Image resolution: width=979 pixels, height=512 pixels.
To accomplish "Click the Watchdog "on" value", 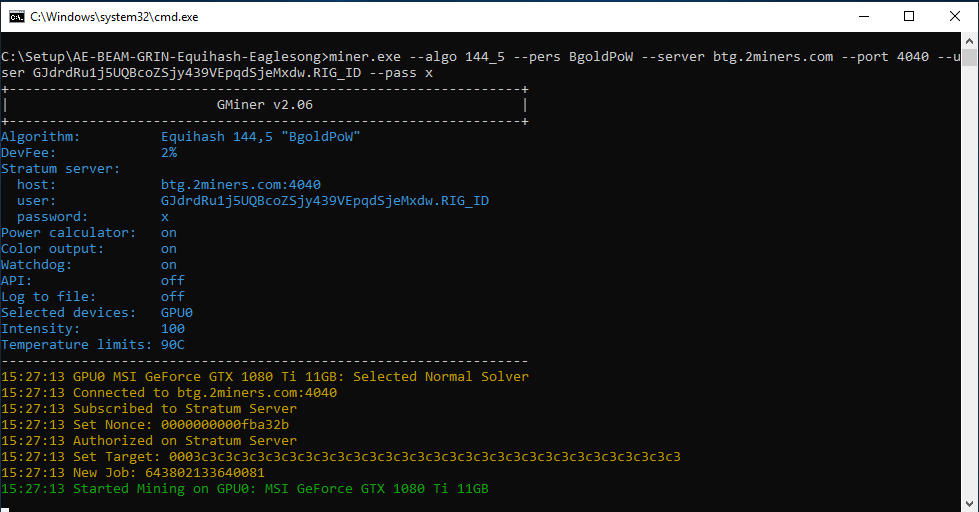I will tap(169, 265).
